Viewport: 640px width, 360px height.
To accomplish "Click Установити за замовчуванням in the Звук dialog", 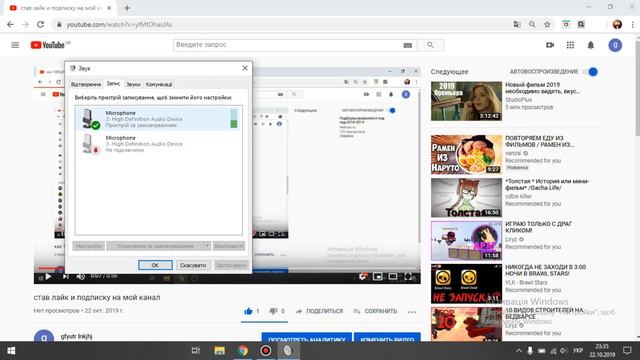I will [x=155, y=246].
